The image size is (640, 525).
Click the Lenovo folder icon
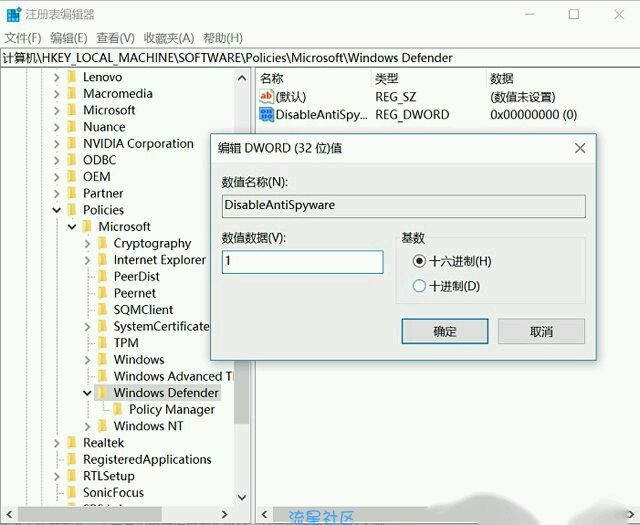(72, 77)
